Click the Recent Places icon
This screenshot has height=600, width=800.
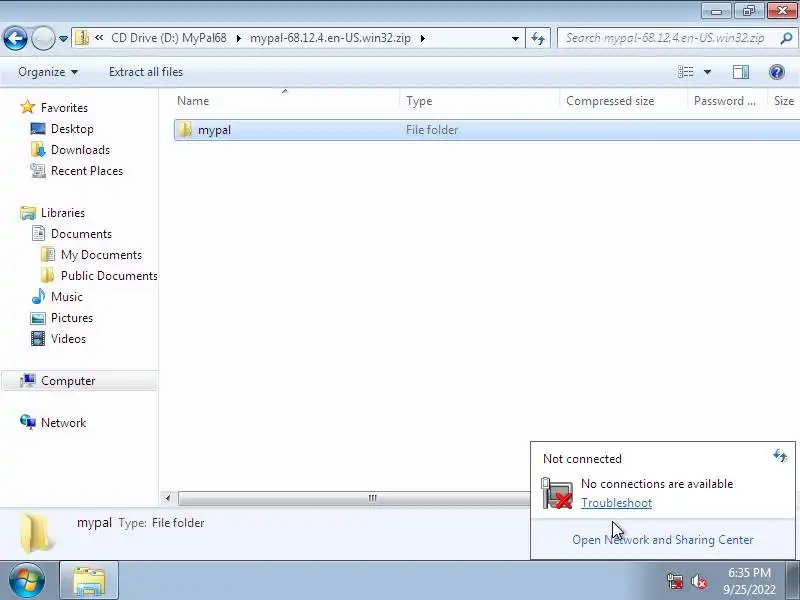[x=38, y=170]
